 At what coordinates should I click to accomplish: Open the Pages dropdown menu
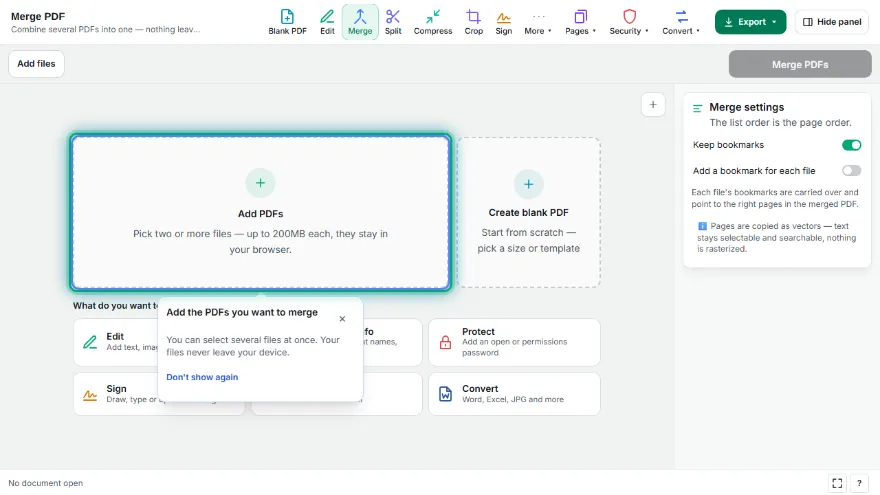click(580, 22)
